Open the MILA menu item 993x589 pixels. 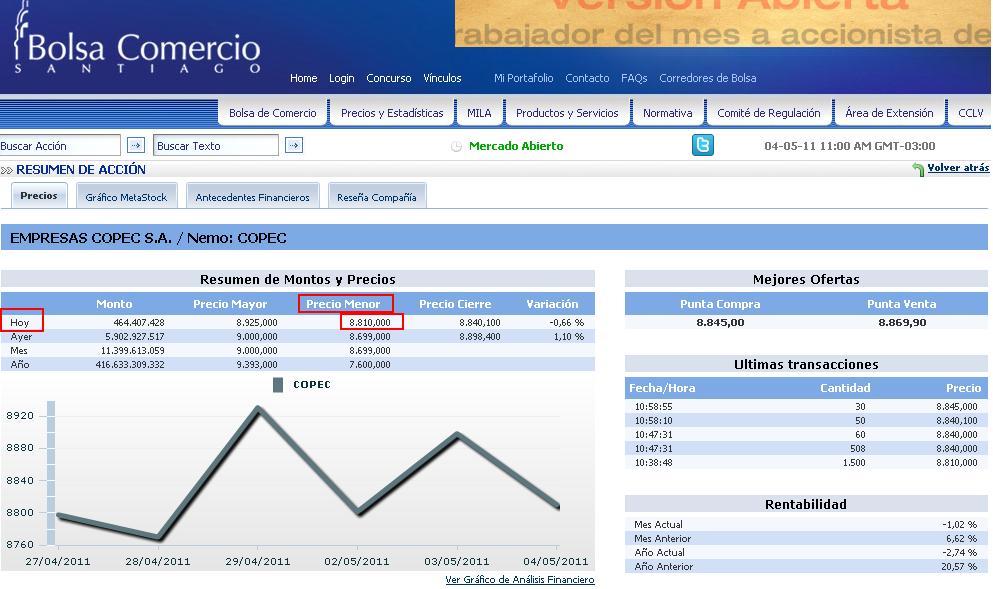(479, 113)
